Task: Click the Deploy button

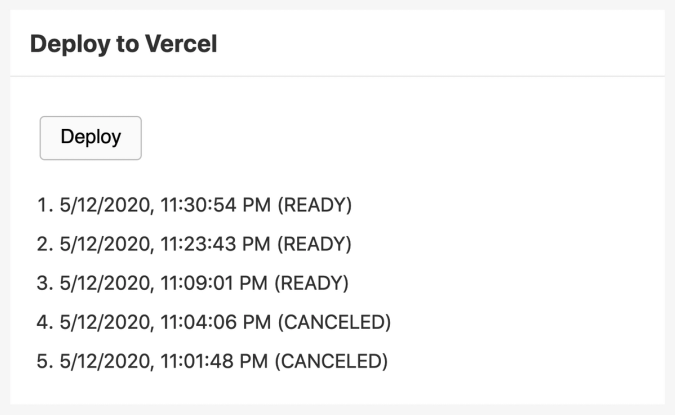Action: 90,138
